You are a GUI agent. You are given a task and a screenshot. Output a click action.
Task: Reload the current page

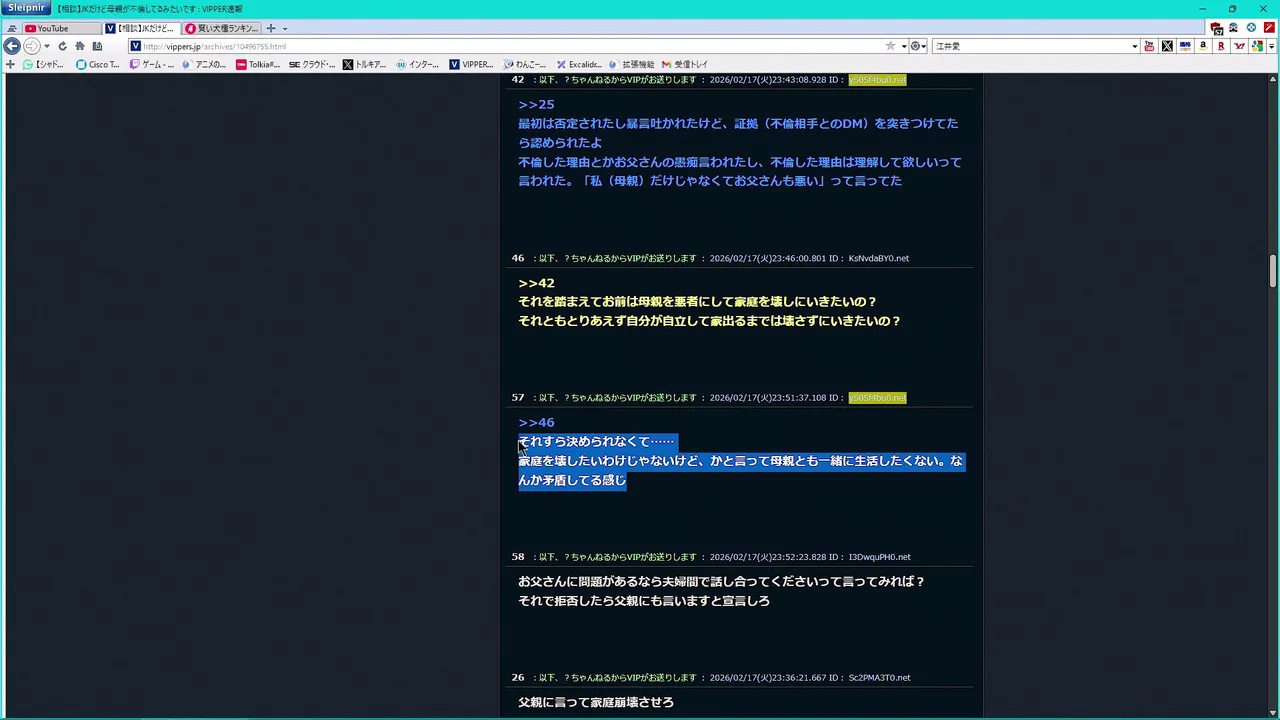[62, 46]
